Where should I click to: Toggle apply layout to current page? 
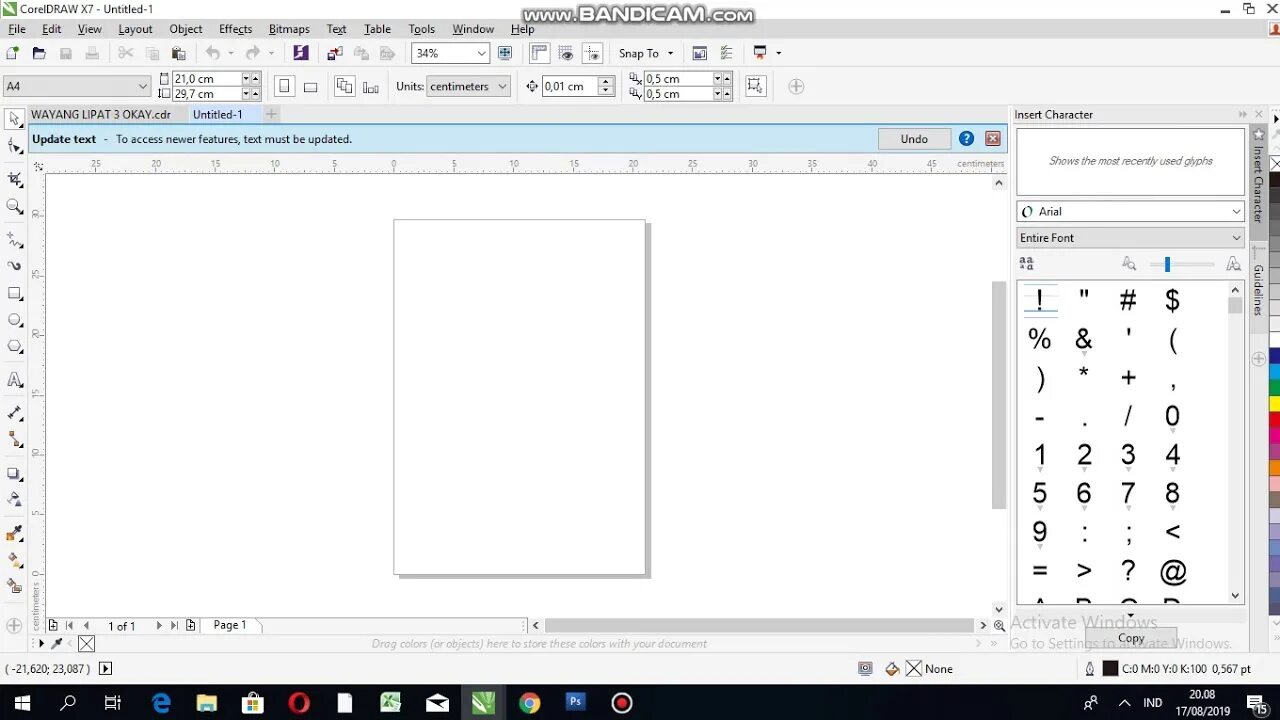[x=371, y=86]
